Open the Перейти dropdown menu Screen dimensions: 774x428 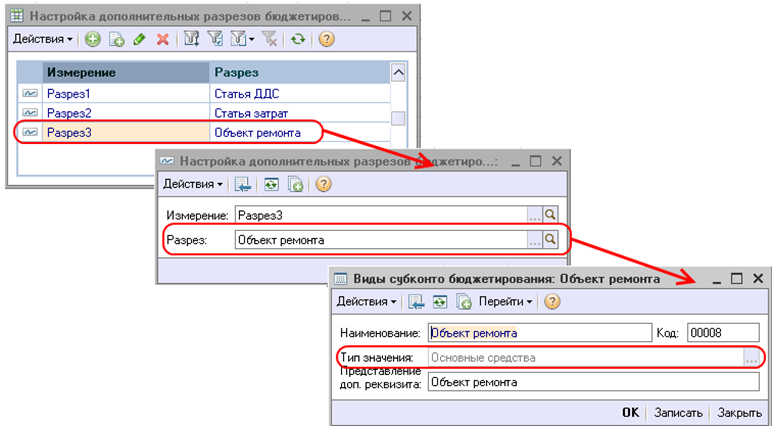505,301
